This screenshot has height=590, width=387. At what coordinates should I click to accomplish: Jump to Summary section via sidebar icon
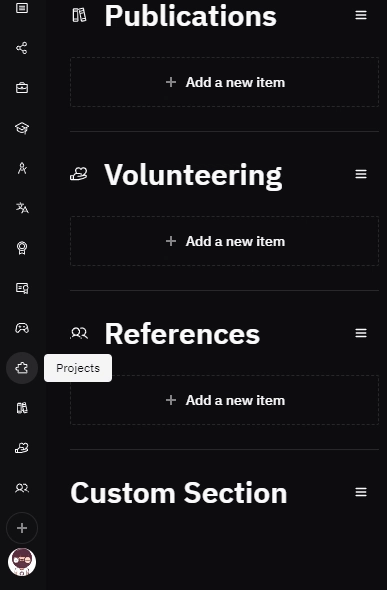(22, 8)
